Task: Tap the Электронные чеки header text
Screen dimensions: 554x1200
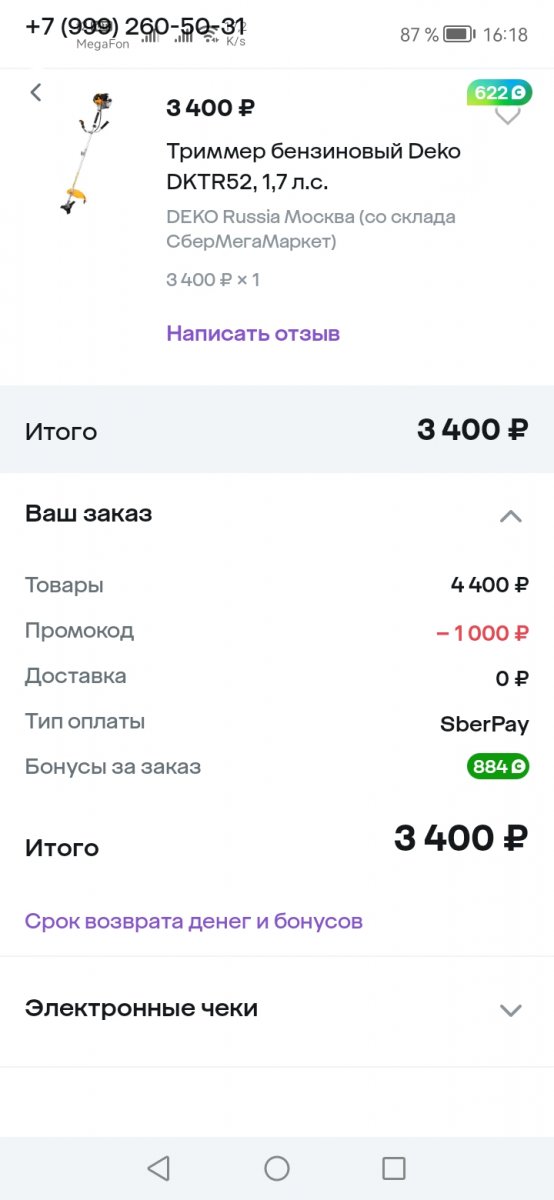Action: click(141, 1008)
